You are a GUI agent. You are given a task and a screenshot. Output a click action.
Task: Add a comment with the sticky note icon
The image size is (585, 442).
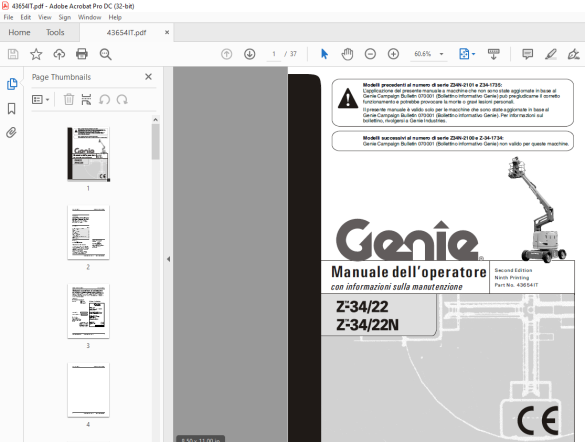[527, 54]
